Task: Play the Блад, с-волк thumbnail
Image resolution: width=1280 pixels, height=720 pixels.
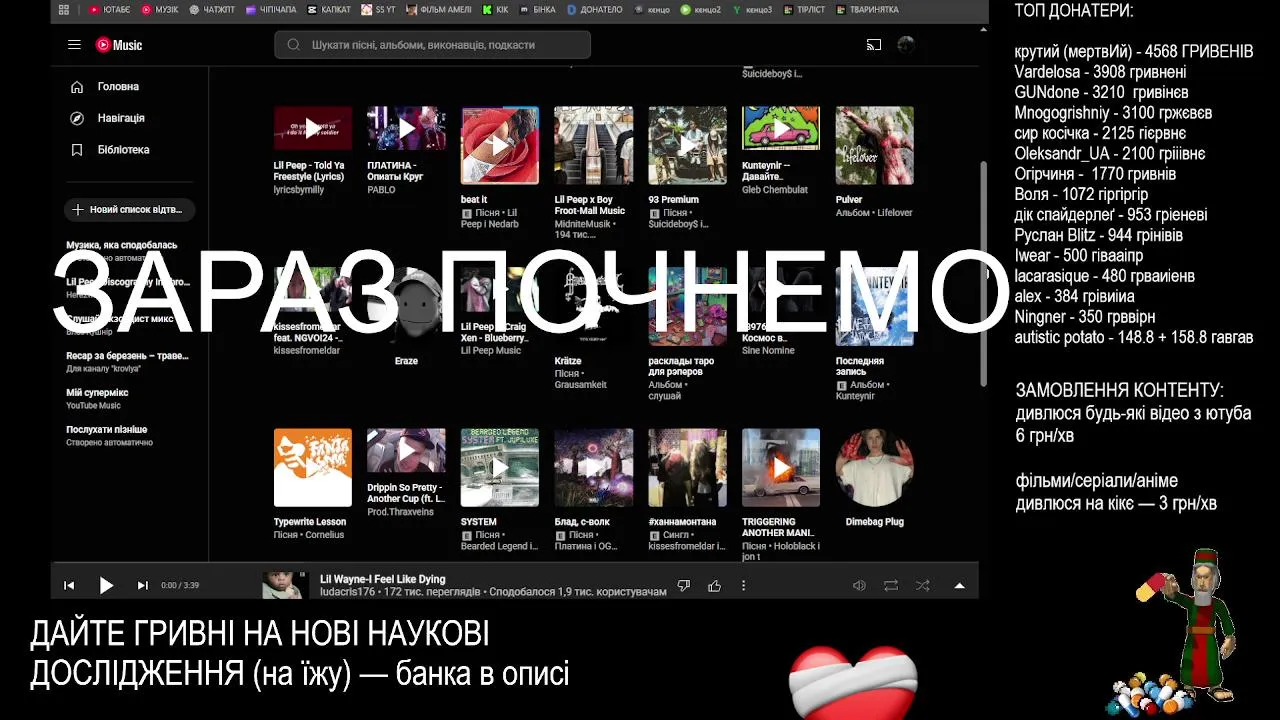Action: pyautogui.click(x=594, y=468)
